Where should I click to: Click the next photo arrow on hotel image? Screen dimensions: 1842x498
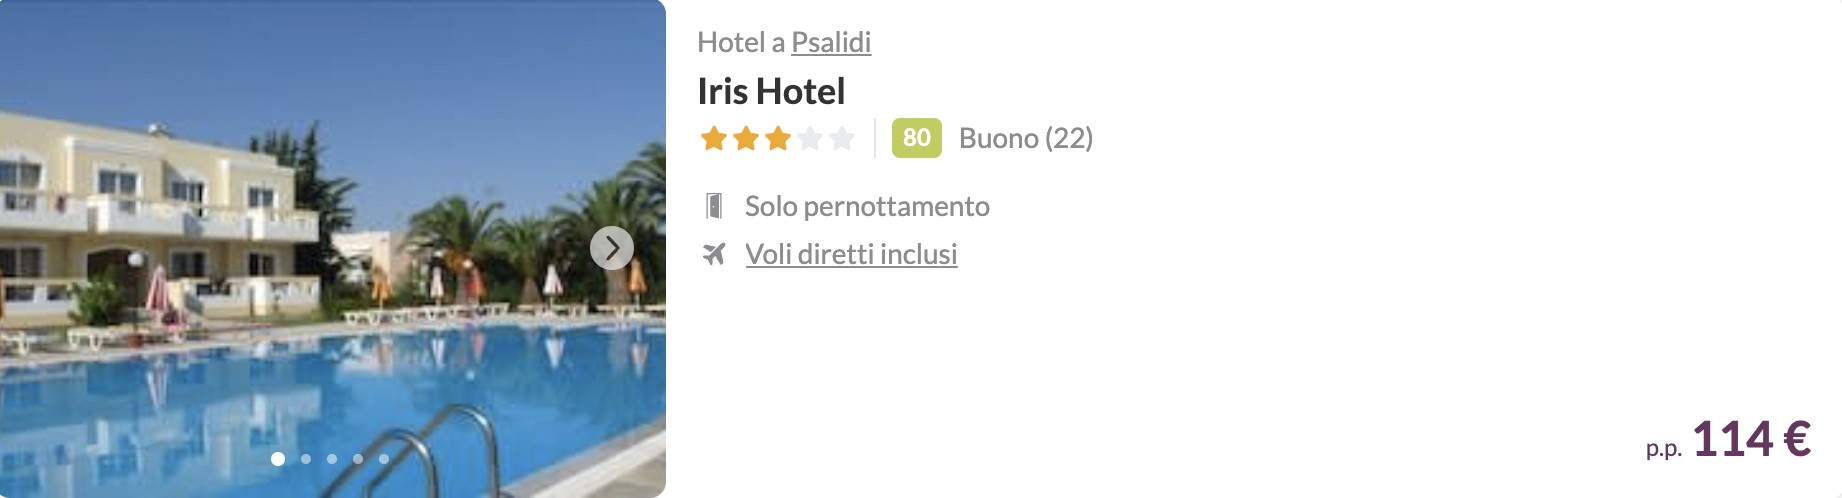(x=612, y=248)
